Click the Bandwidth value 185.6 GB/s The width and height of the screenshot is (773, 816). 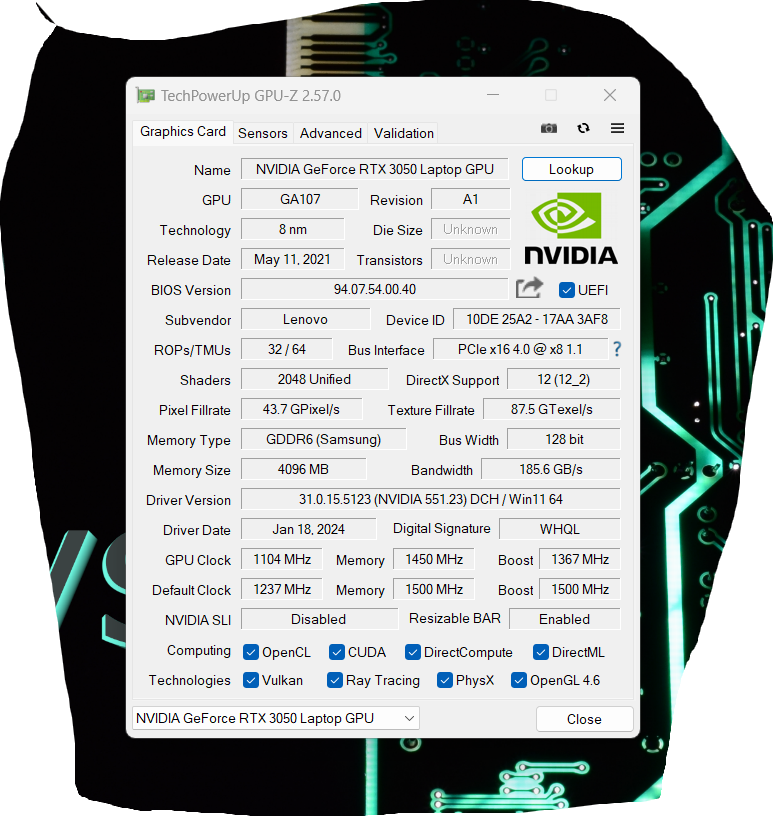551,469
